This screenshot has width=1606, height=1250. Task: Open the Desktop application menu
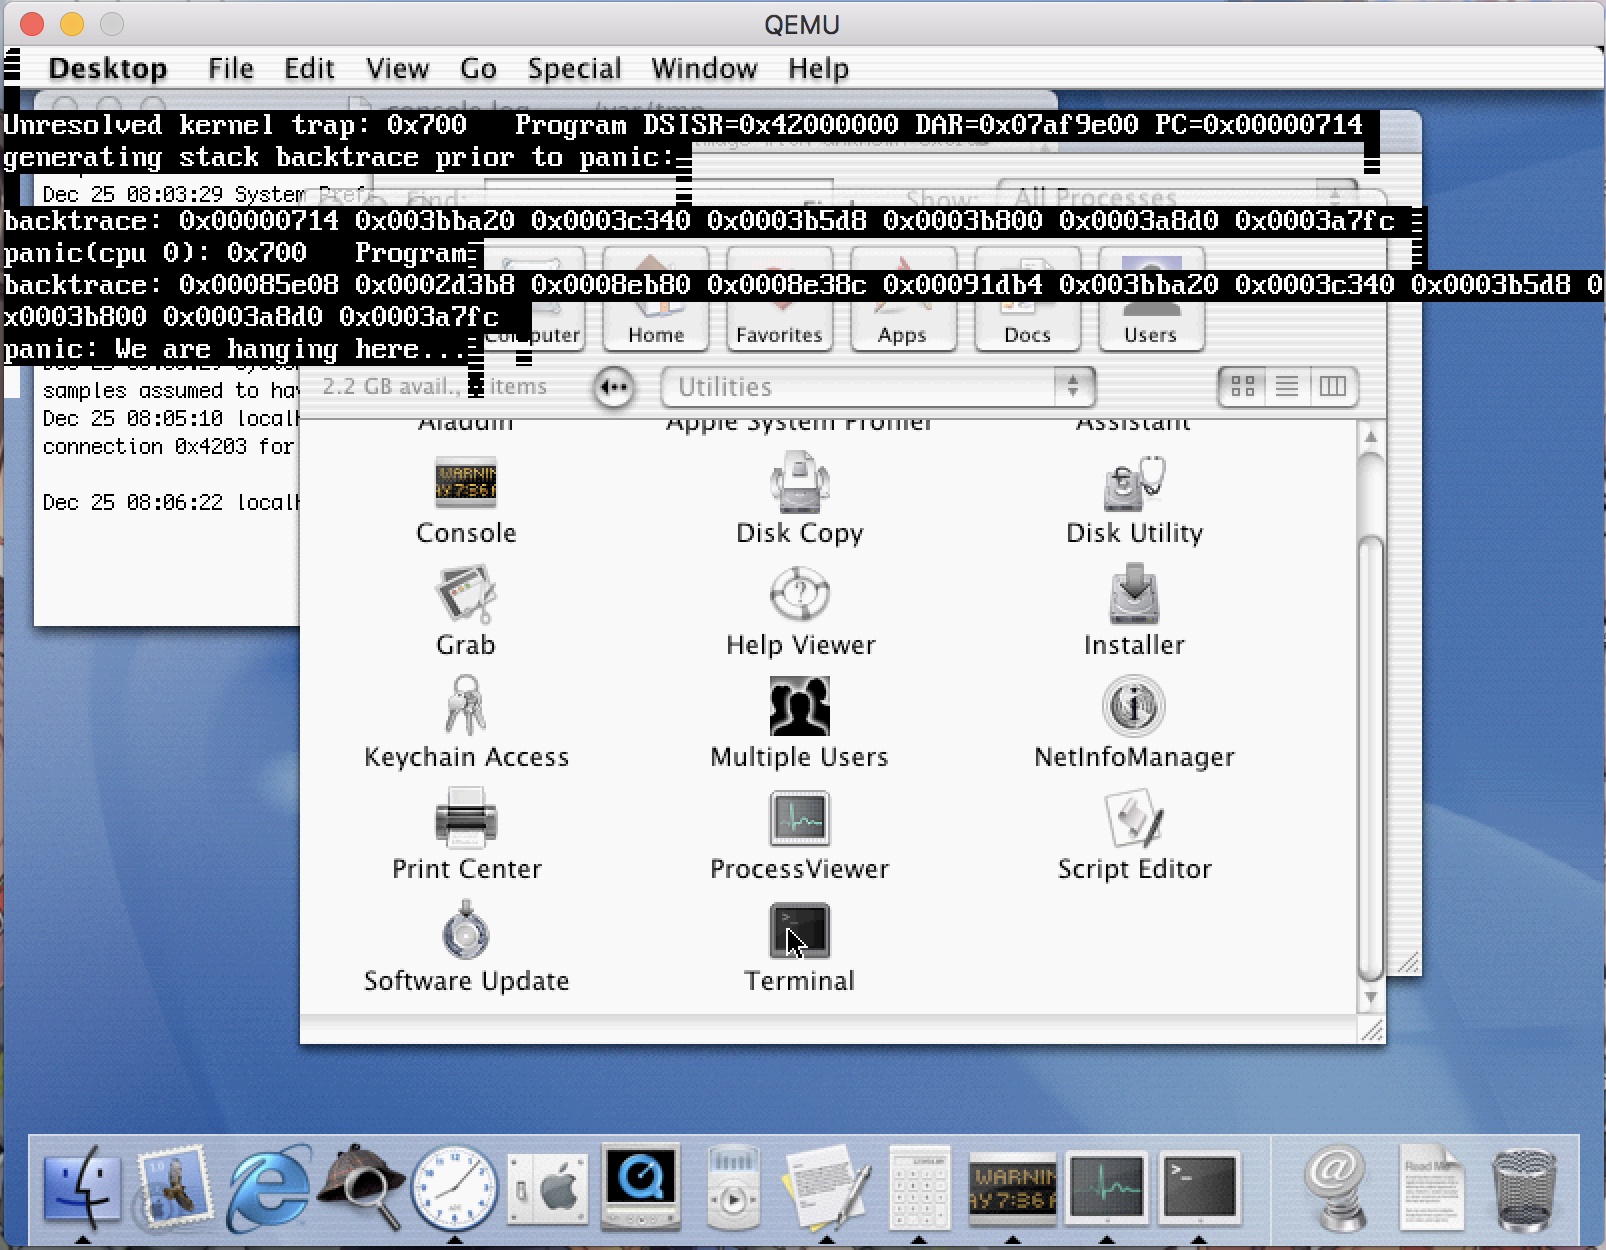pyautogui.click(x=107, y=68)
